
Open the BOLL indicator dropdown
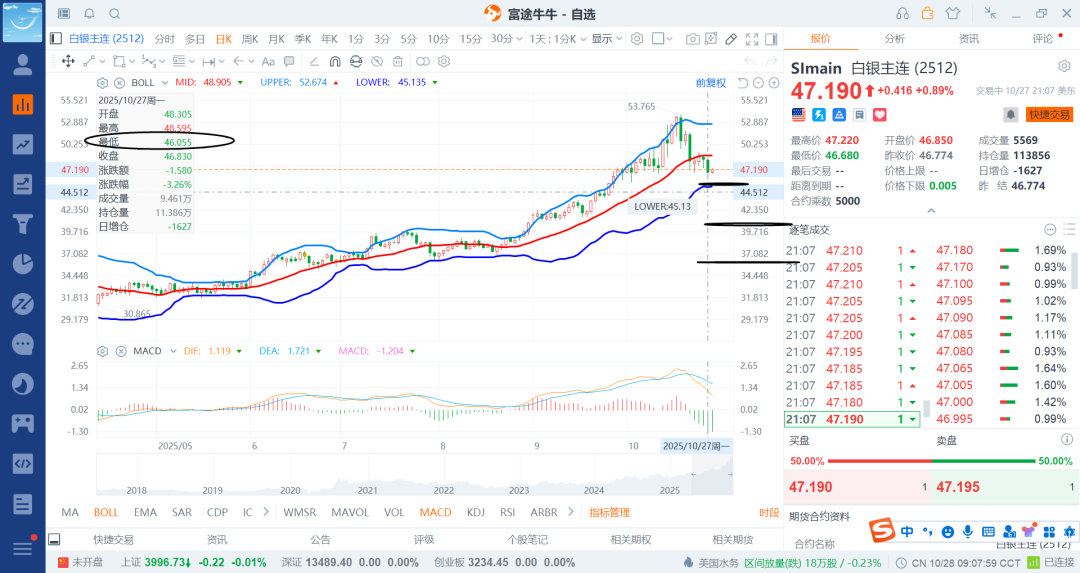[x=164, y=83]
